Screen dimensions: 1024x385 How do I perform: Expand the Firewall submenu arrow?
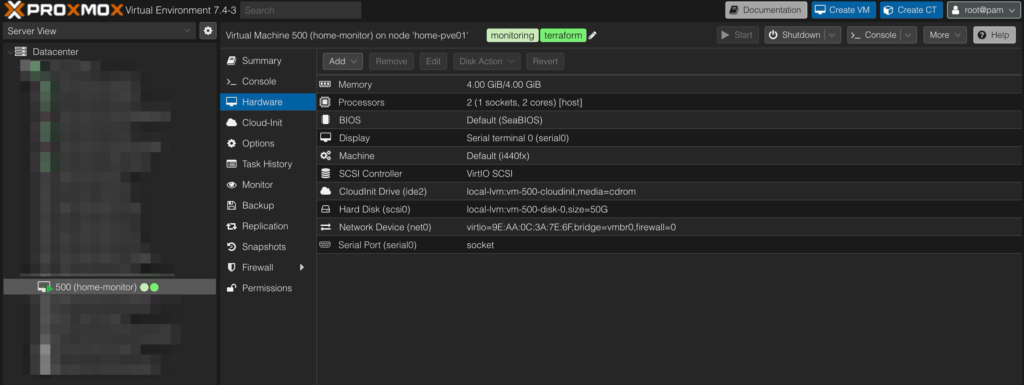click(x=302, y=268)
